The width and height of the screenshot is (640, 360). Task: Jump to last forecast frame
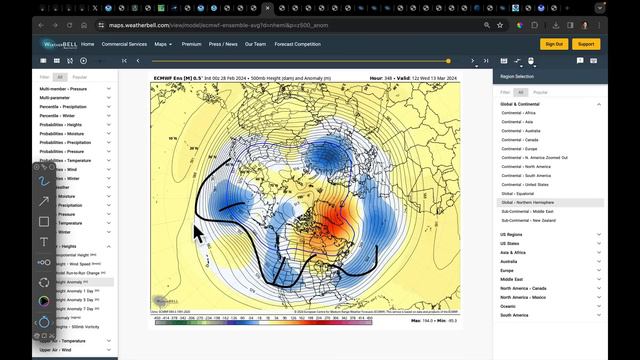click(486, 61)
